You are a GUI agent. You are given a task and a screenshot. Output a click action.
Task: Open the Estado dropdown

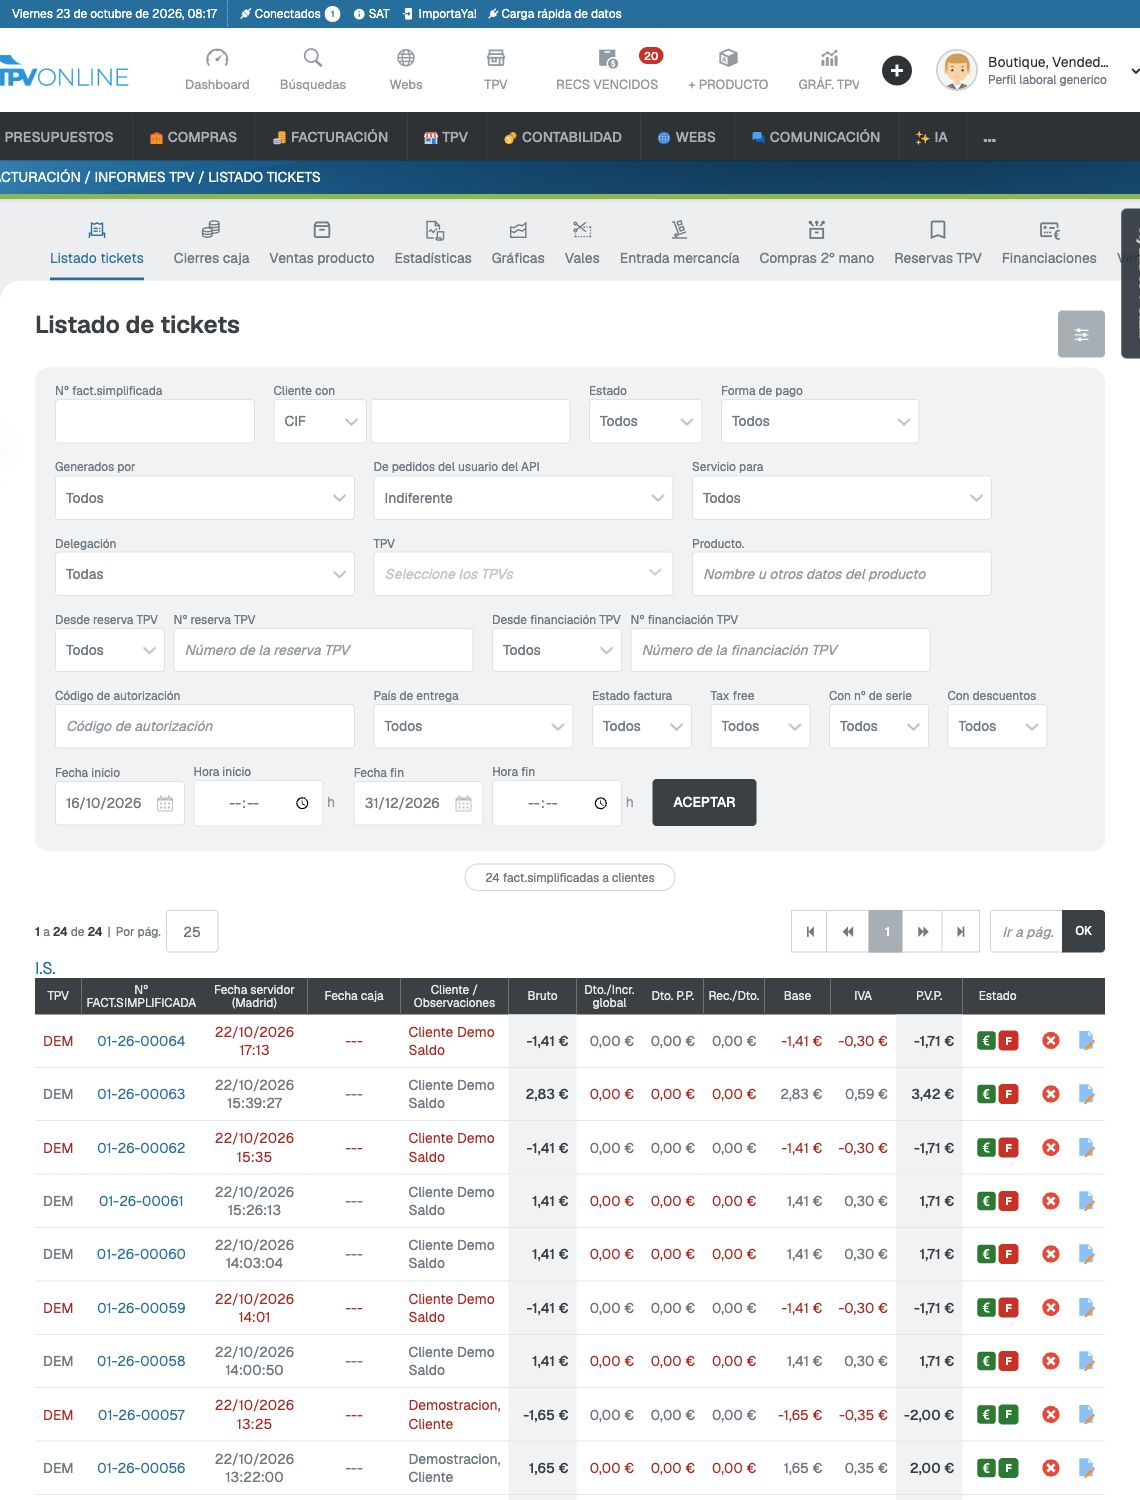coord(646,421)
